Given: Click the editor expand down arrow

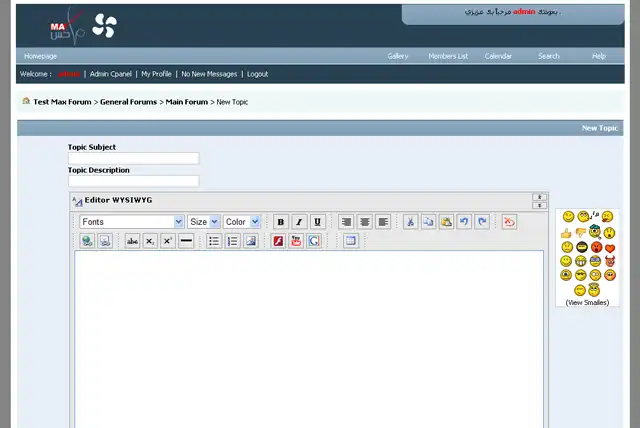Looking at the screenshot, I should click(539, 206).
